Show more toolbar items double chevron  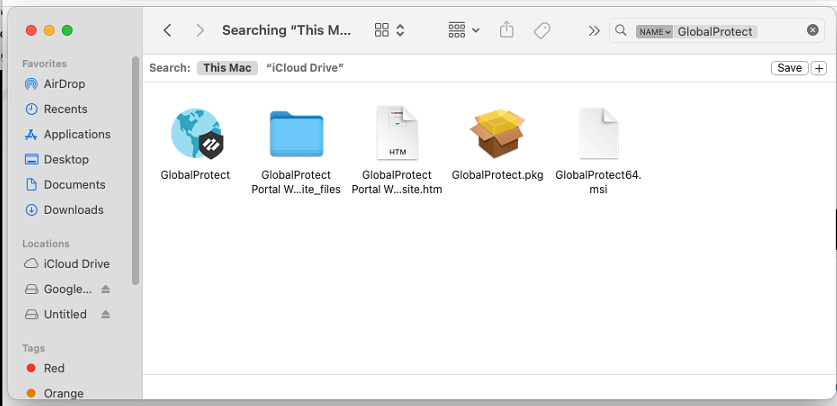(x=594, y=31)
